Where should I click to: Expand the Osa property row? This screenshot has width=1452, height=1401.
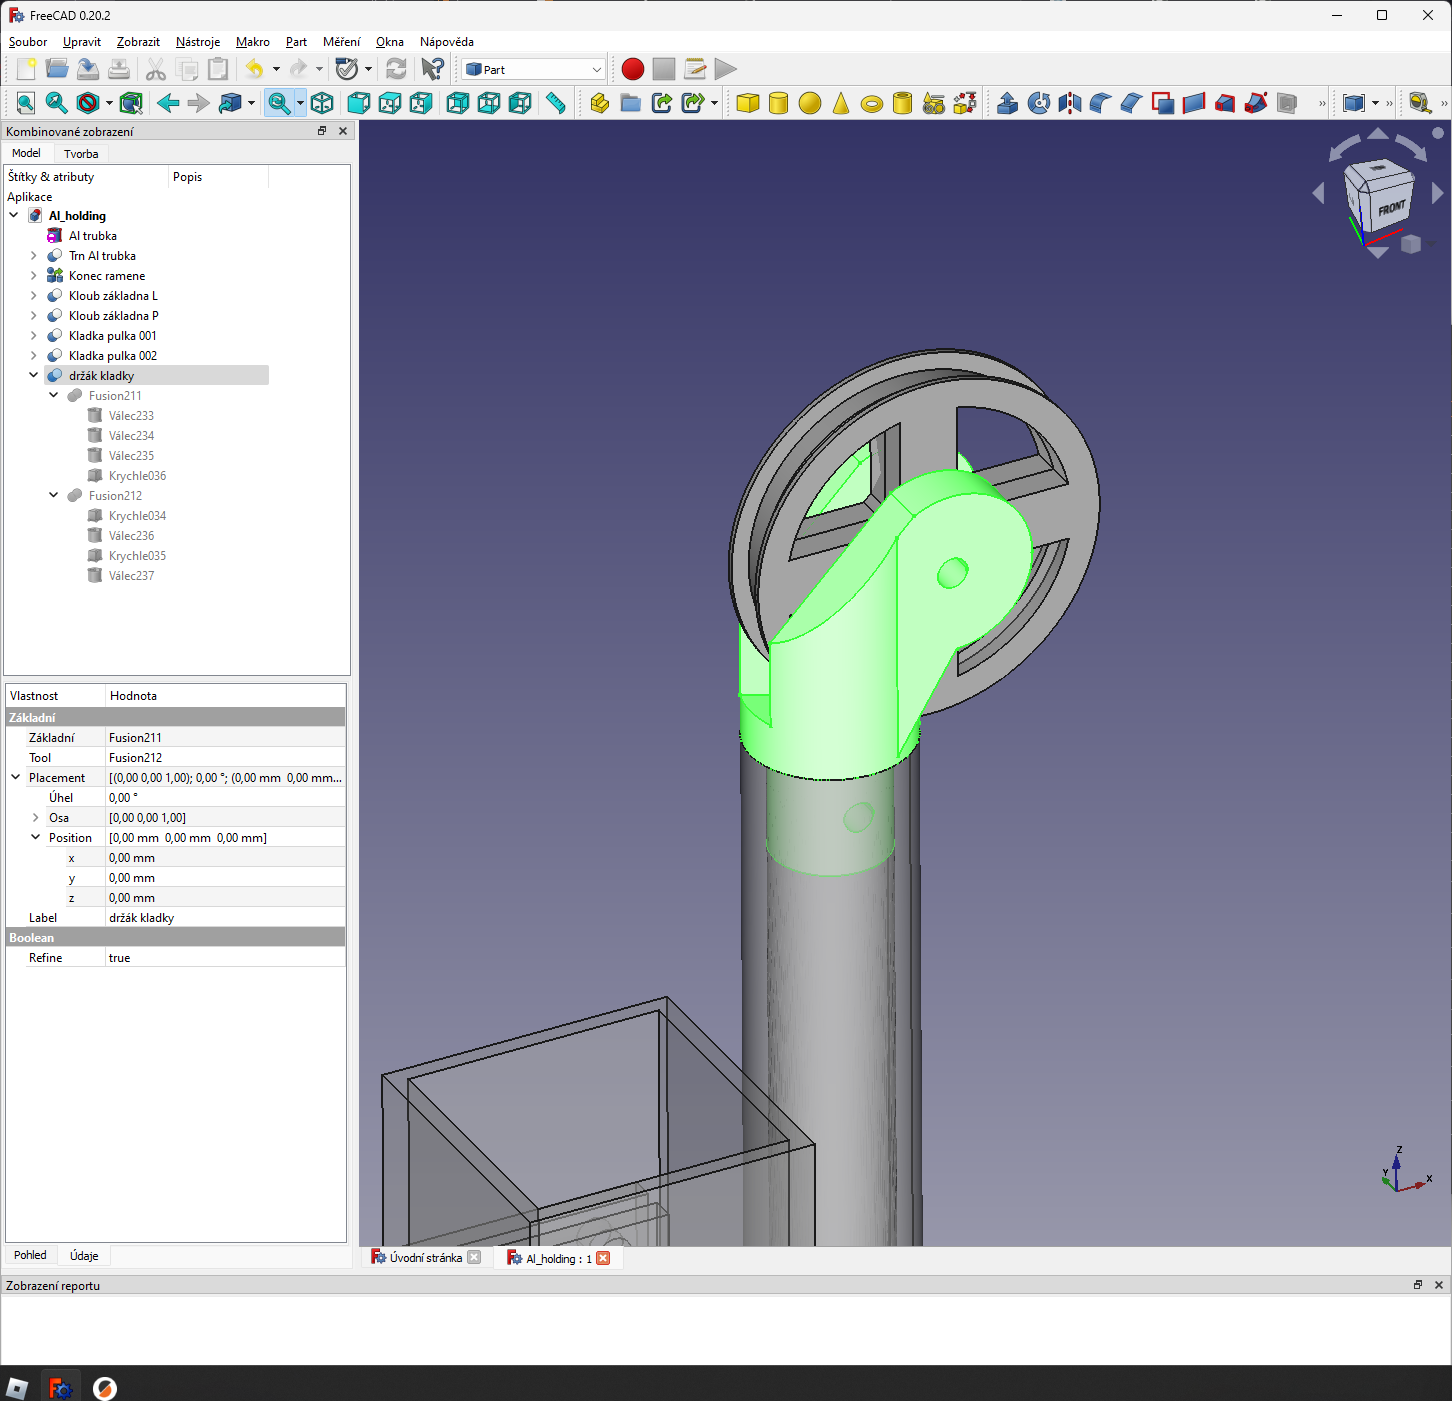(x=36, y=818)
